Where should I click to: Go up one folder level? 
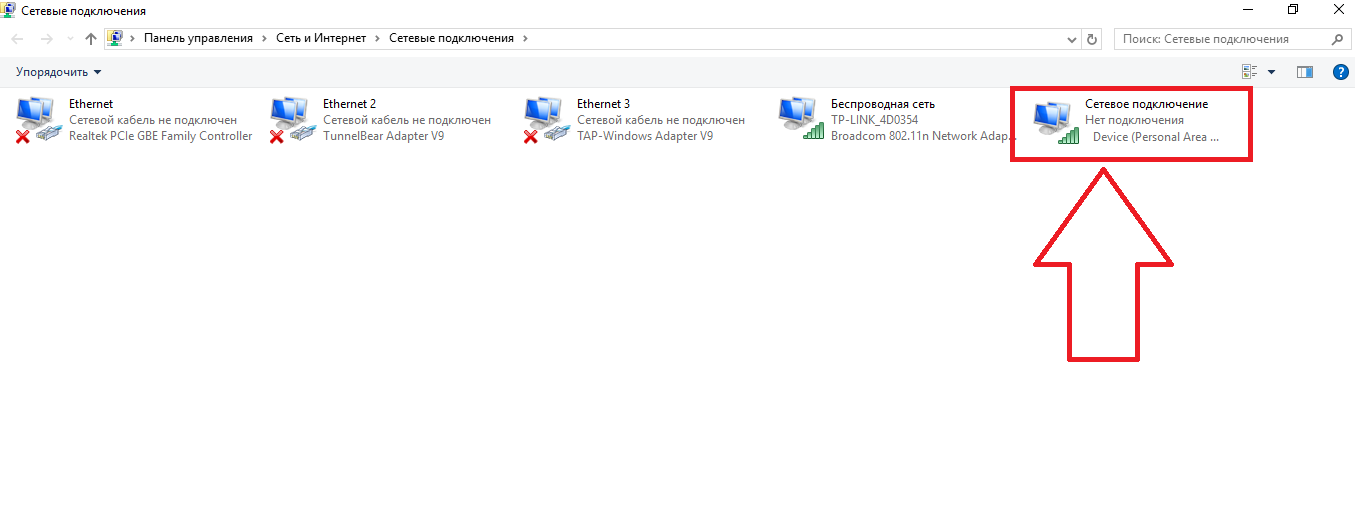tap(91, 39)
